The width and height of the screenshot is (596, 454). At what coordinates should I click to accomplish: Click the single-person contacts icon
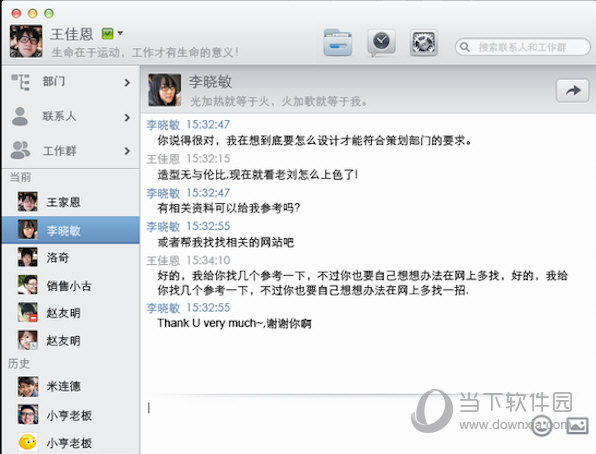click(20, 116)
